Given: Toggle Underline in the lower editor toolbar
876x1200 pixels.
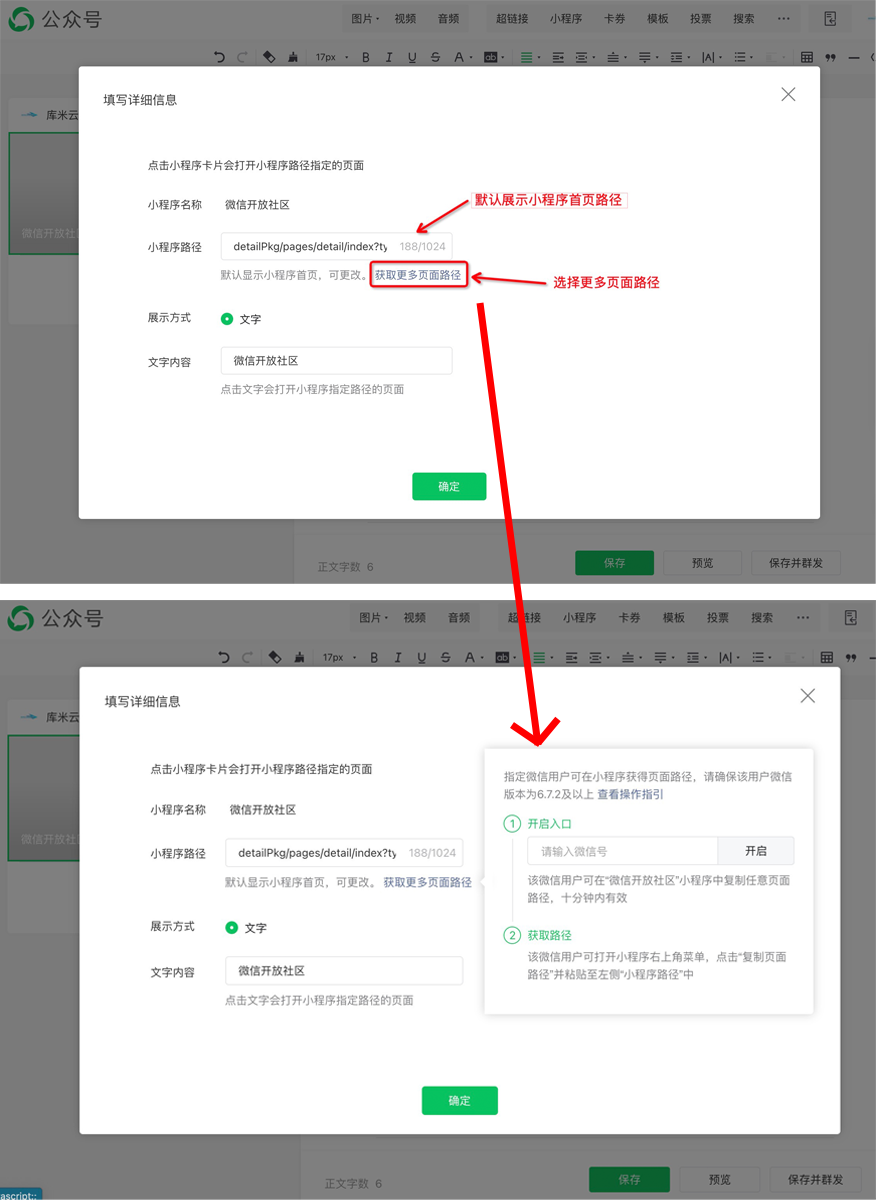Looking at the screenshot, I should coord(422,657).
